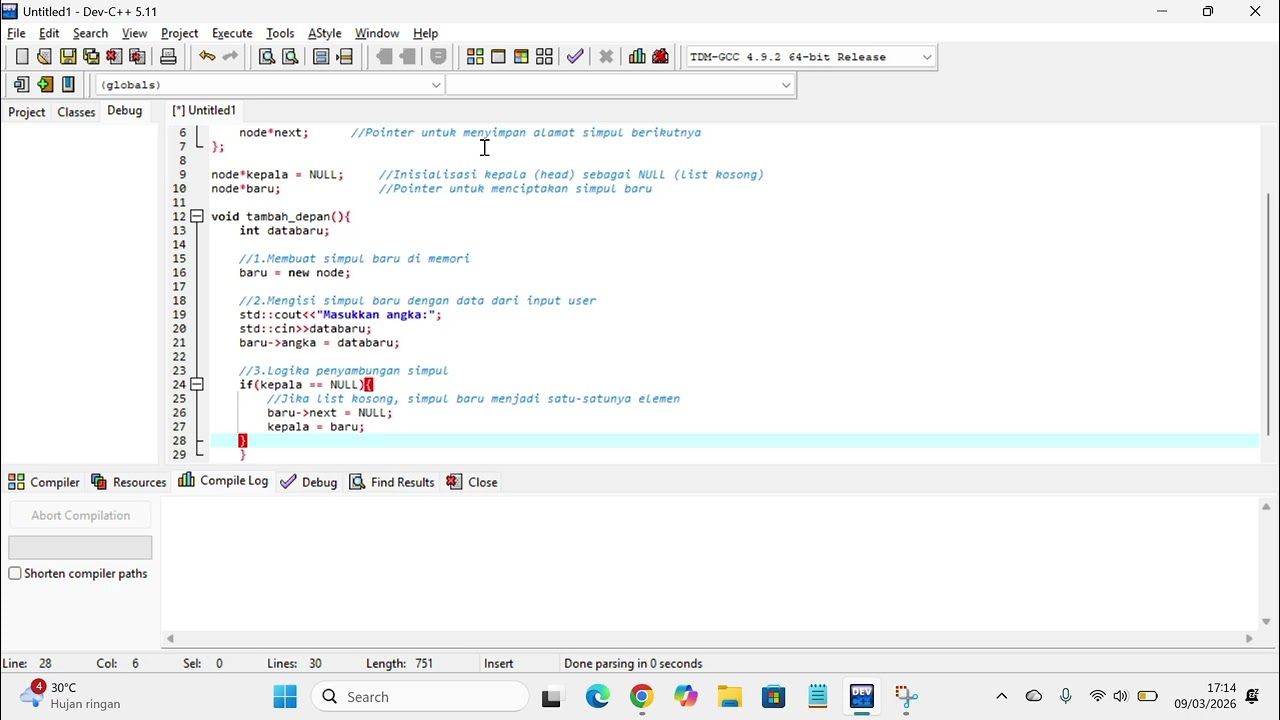
Task: Click the Rebuild All toolbar icon
Action: click(544, 57)
